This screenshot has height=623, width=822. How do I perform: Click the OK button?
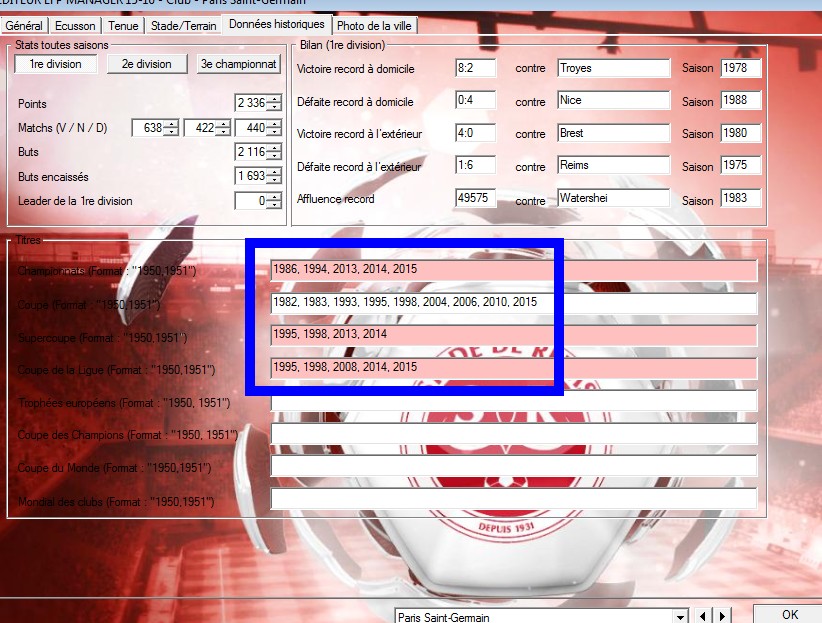tap(789, 615)
